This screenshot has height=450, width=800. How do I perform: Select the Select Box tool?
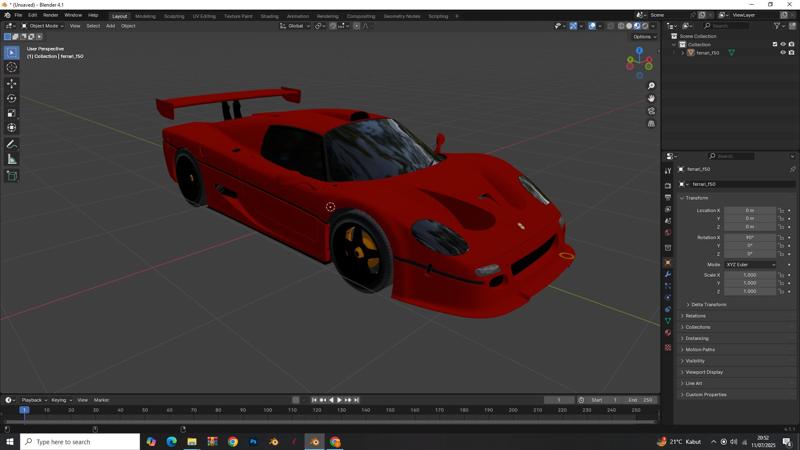click(x=12, y=53)
